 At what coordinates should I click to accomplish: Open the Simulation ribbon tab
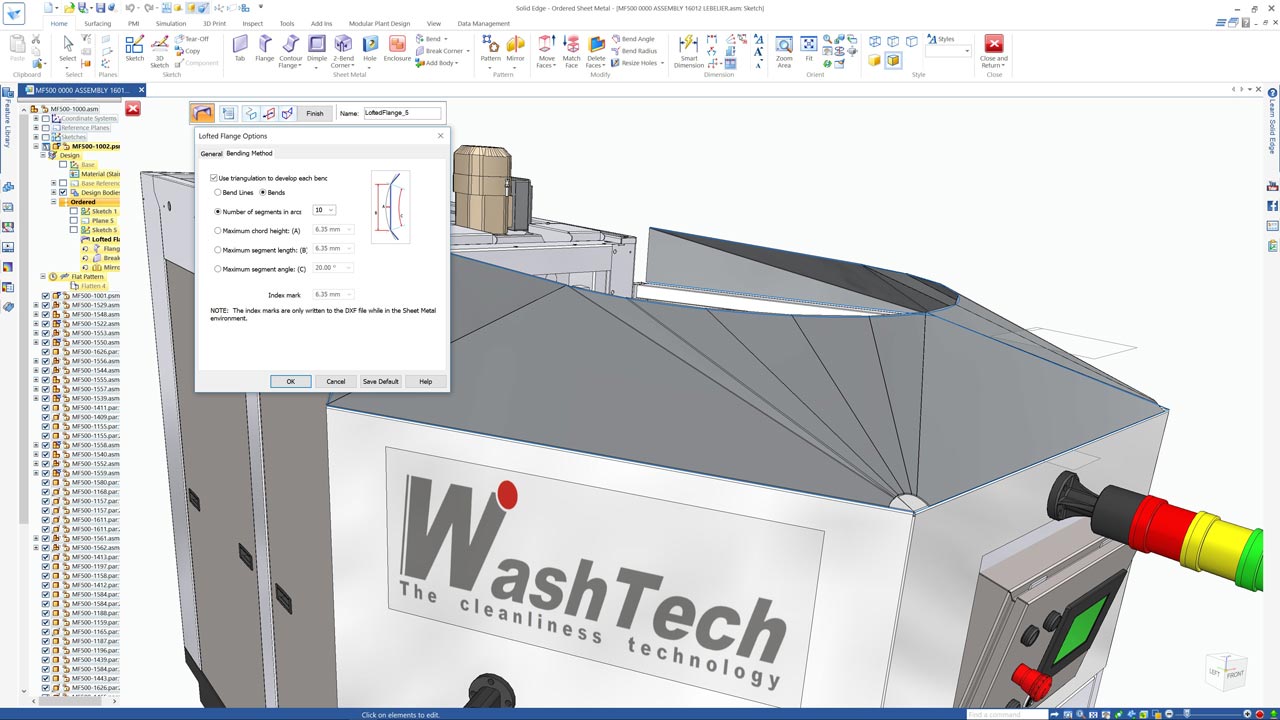[x=170, y=23]
